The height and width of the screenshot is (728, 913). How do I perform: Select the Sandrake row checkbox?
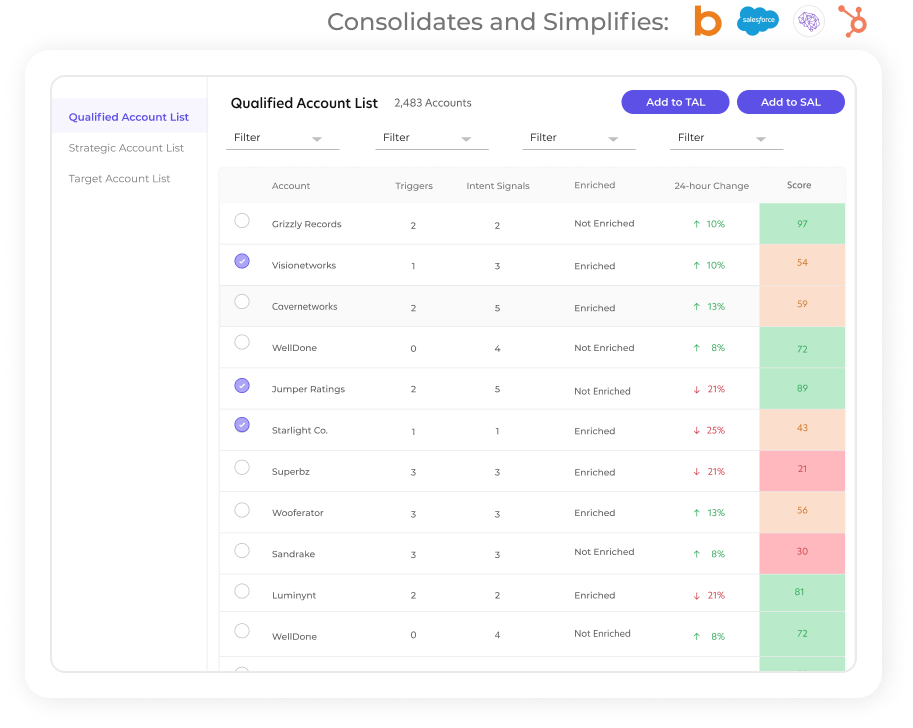(242, 550)
